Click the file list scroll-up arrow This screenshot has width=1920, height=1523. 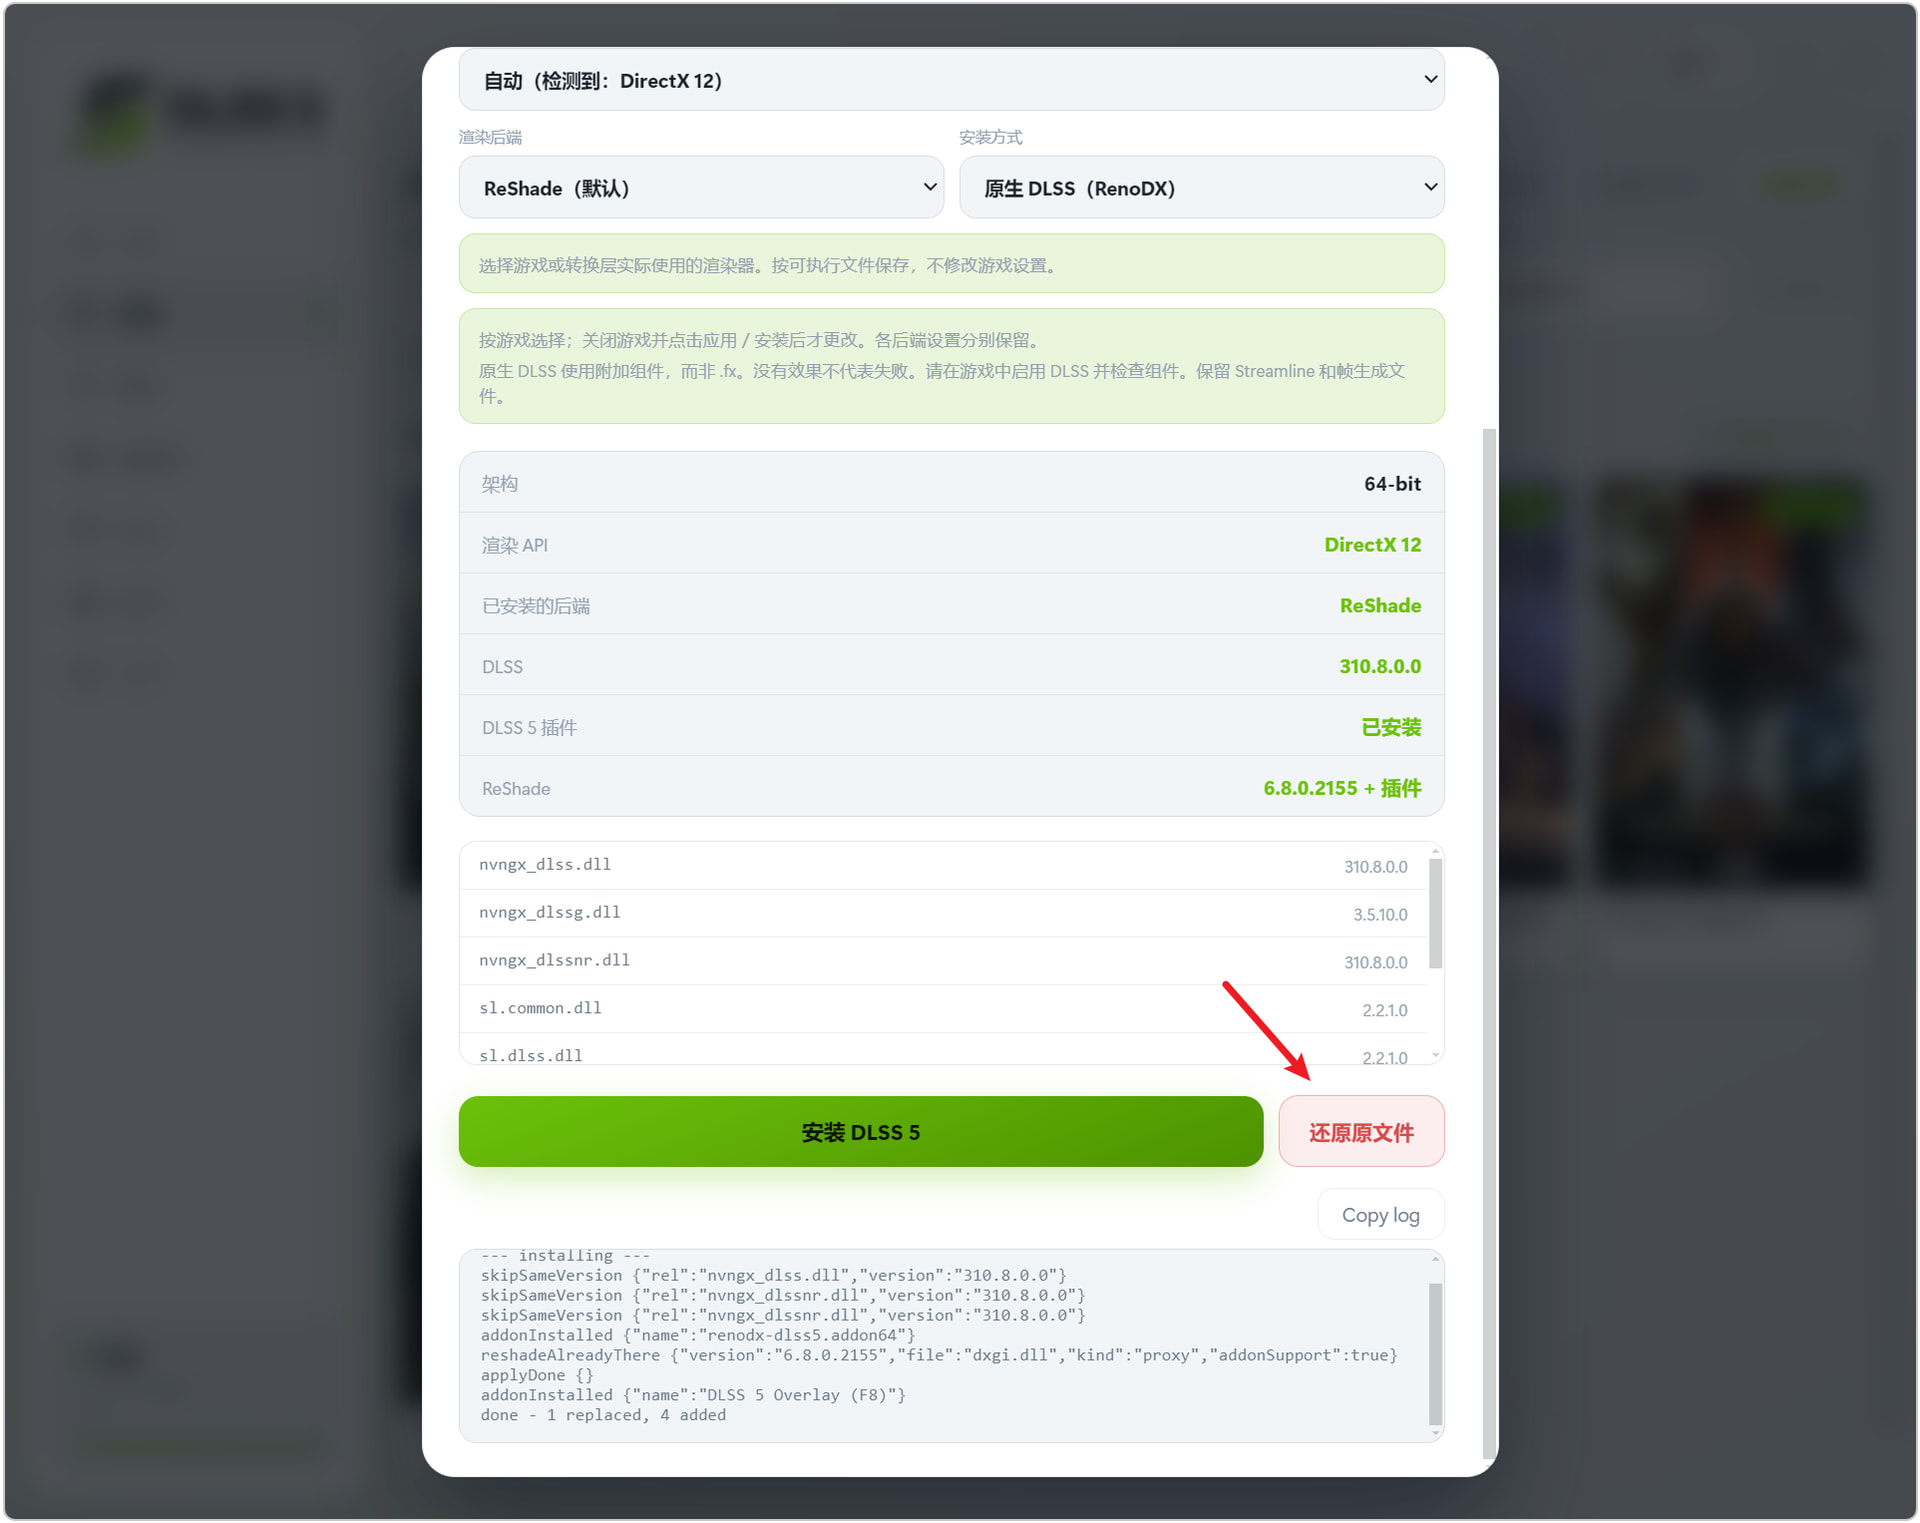[x=1435, y=851]
